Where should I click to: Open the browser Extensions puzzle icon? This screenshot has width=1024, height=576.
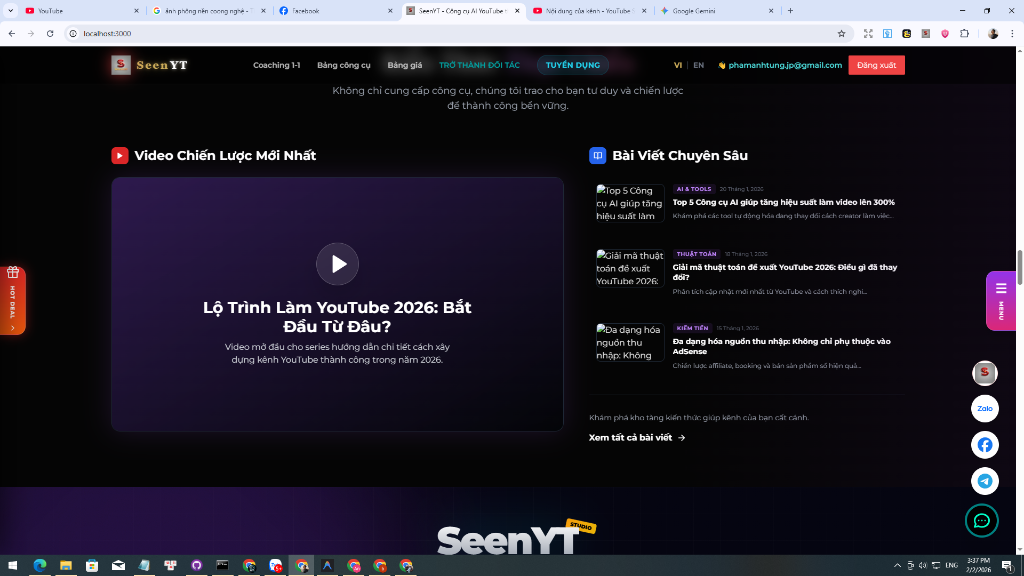(964, 33)
